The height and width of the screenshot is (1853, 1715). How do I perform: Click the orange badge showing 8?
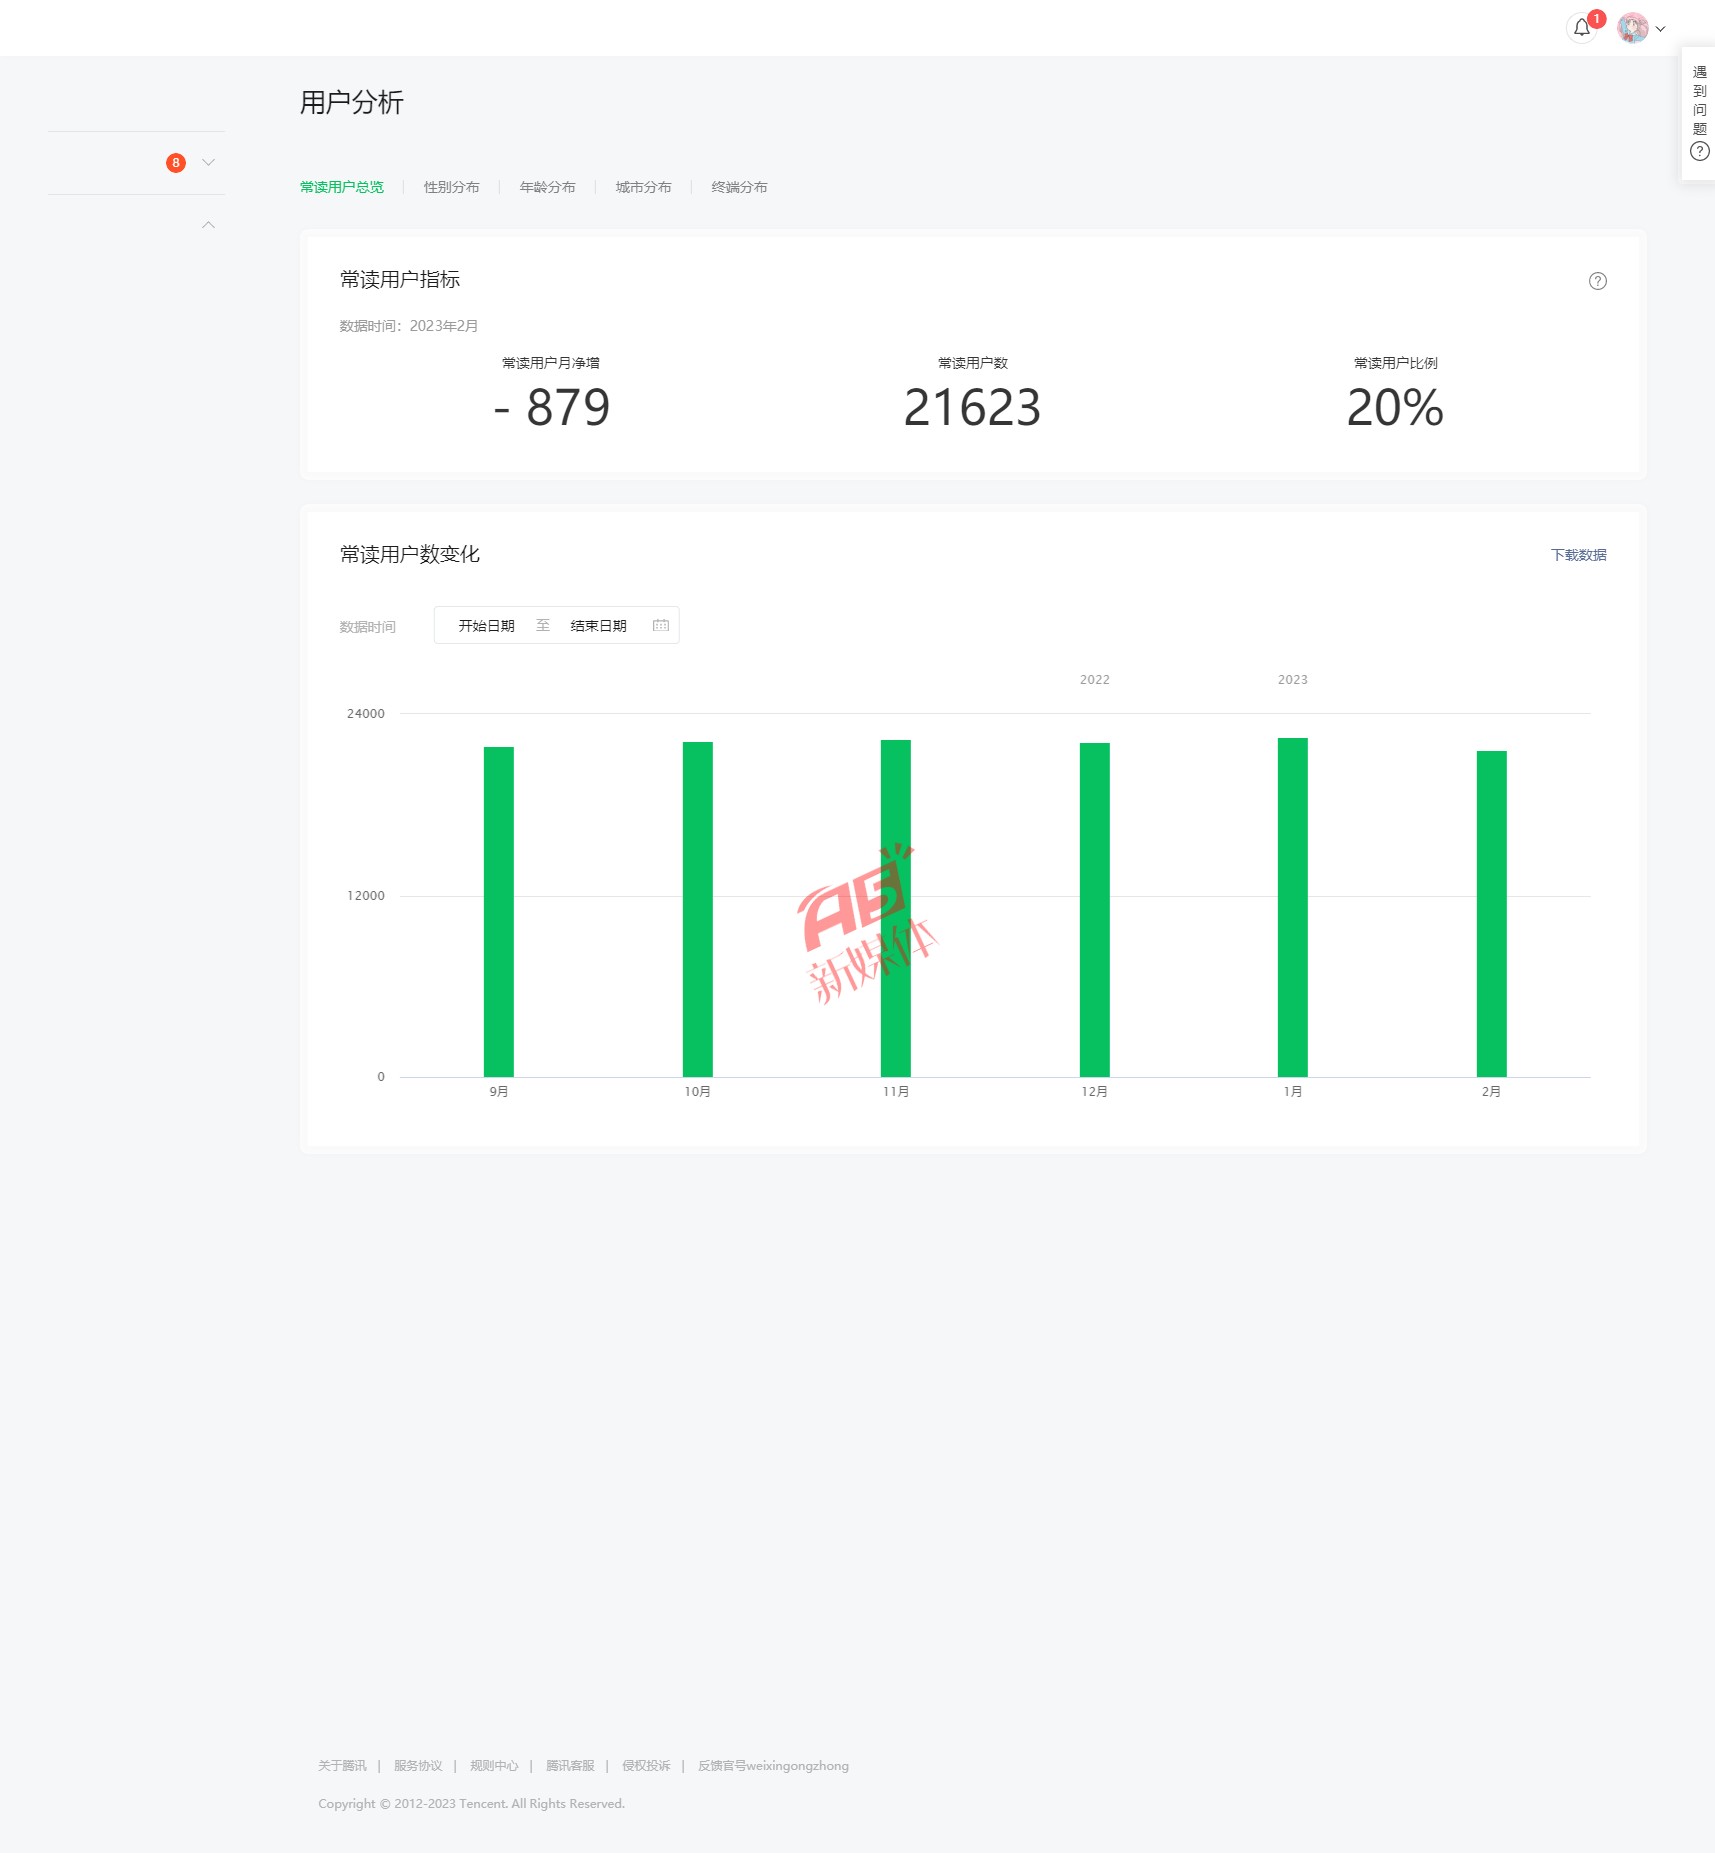[176, 163]
